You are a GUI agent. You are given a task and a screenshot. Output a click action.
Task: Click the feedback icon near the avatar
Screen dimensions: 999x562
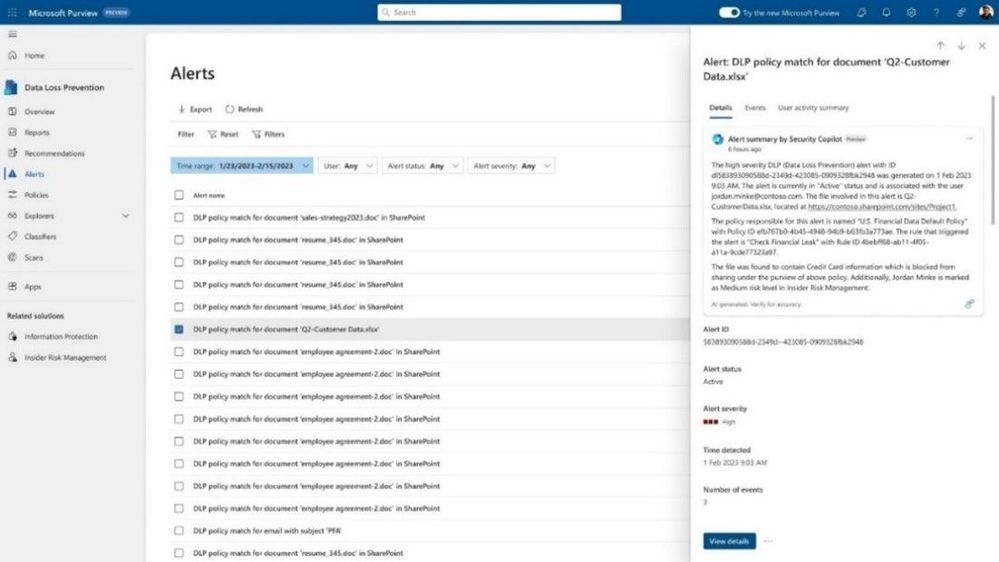(x=961, y=12)
